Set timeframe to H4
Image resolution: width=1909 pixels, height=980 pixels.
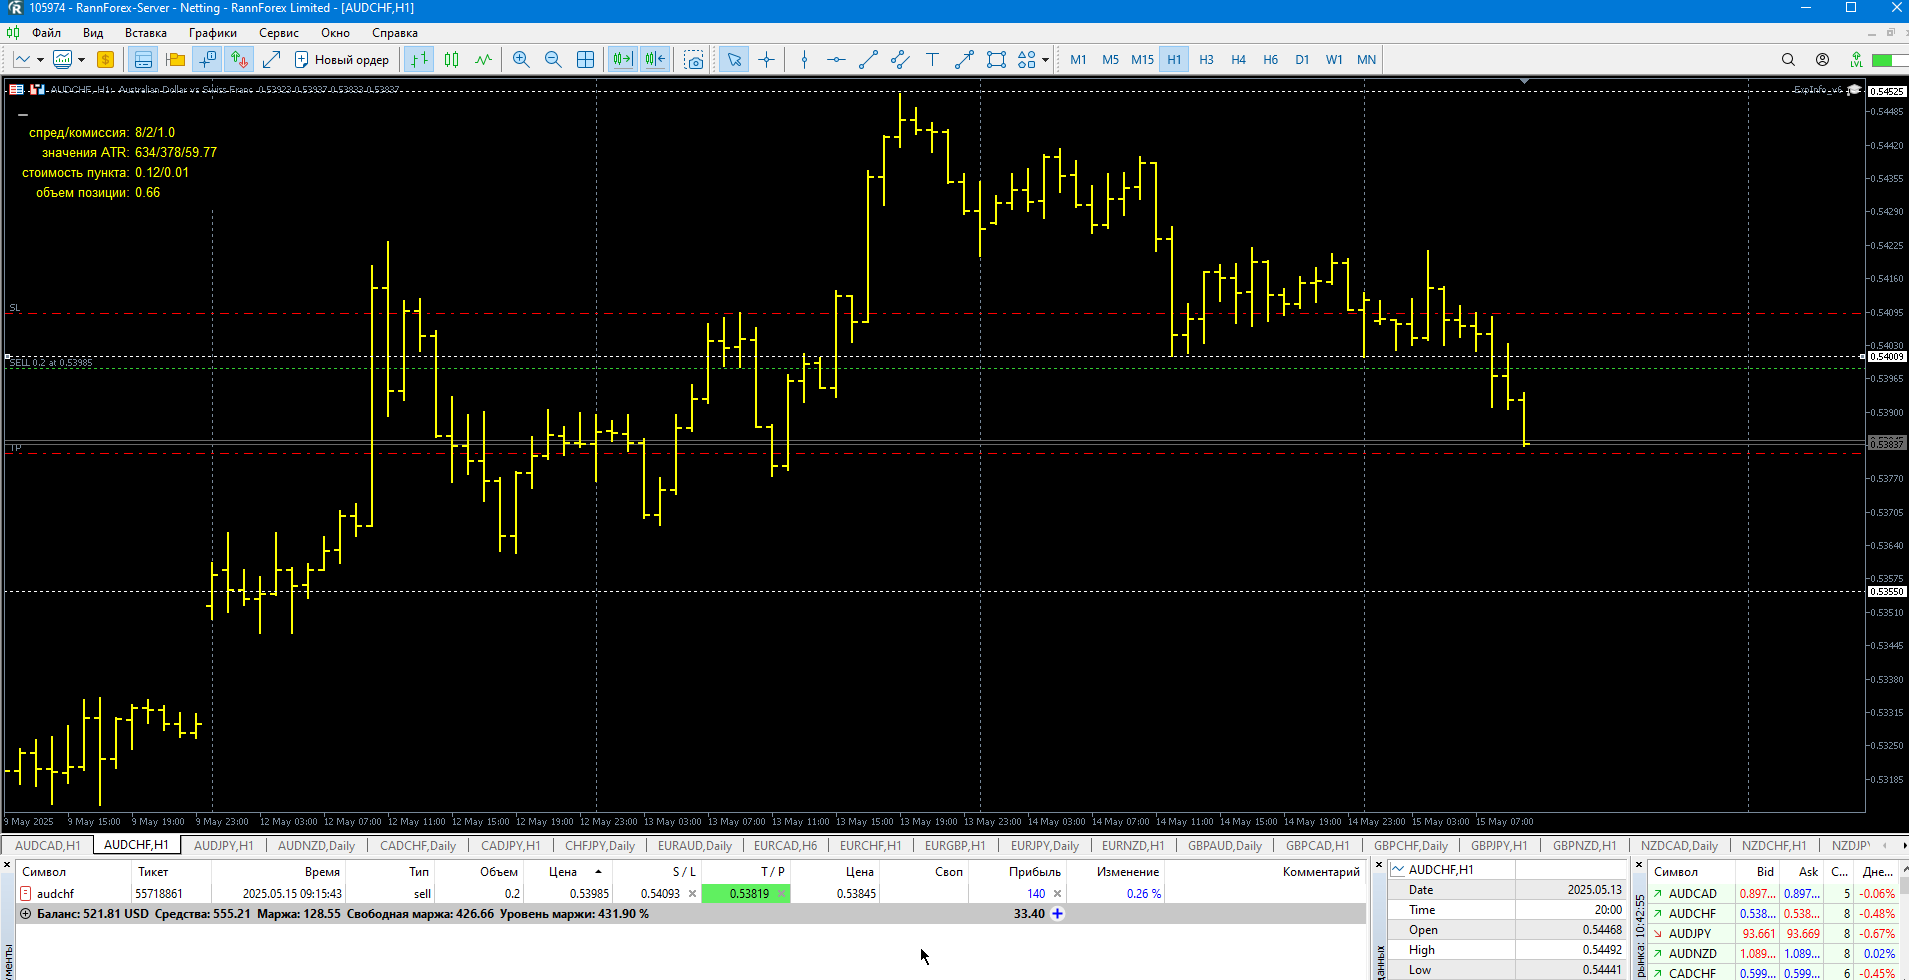1238,60
